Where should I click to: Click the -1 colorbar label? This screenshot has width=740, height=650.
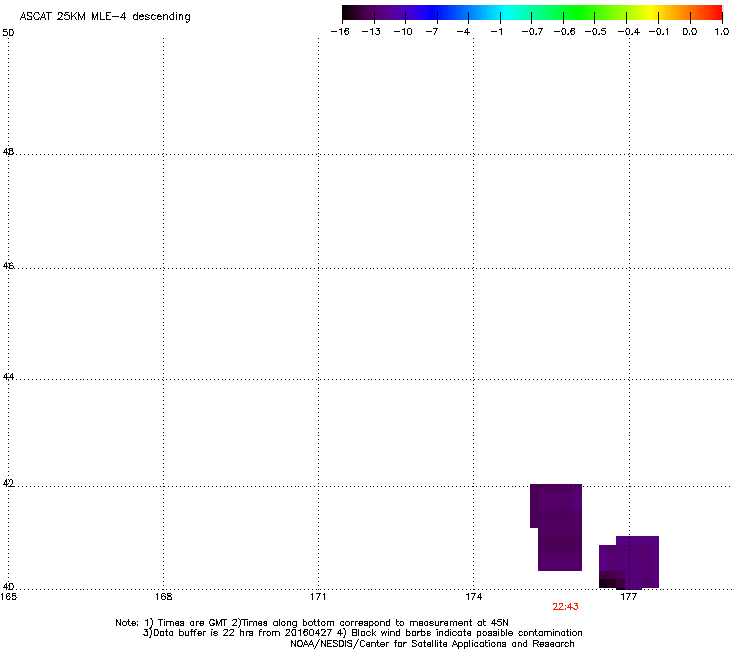[x=496, y=32]
